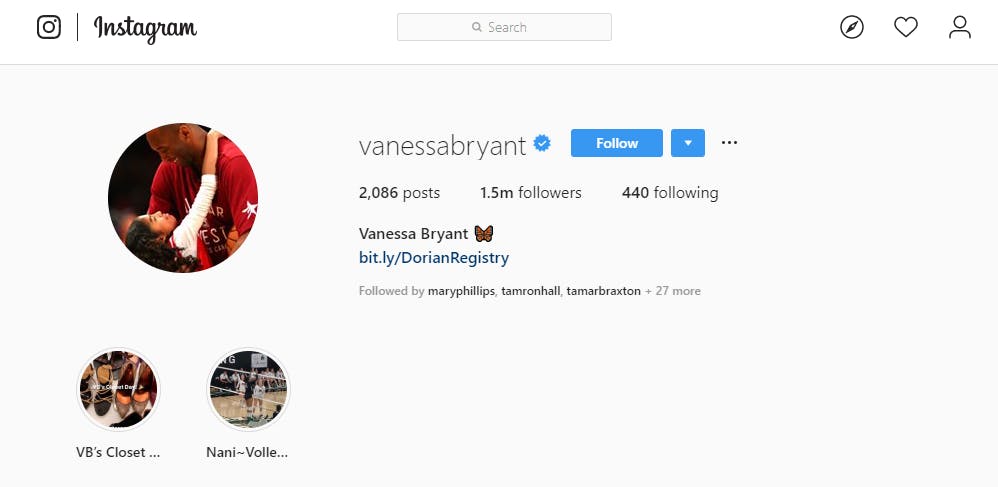This screenshot has height=487, width=998.
Task: Open the Nani~Volle... highlight story
Action: click(x=248, y=389)
